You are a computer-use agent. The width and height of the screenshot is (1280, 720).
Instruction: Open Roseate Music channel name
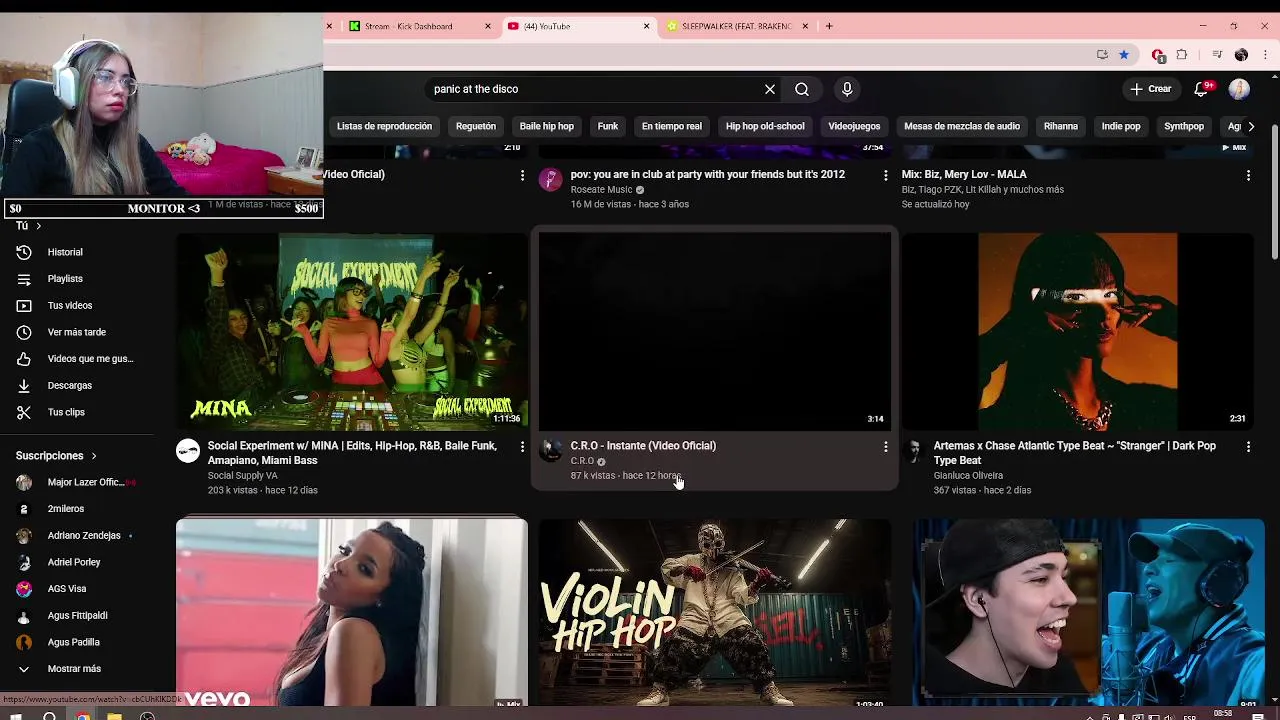click(601, 190)
